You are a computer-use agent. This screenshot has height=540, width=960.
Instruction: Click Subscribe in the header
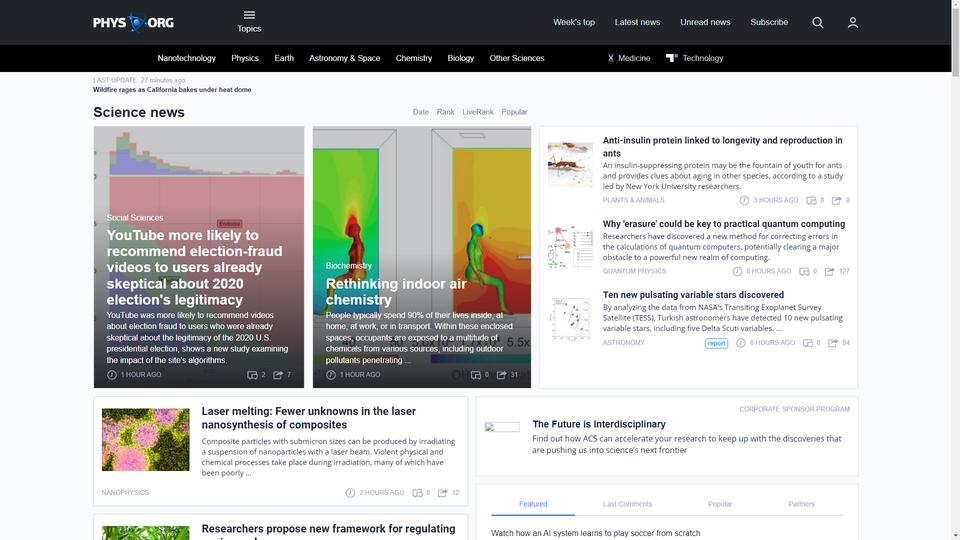tap(769, 22)
